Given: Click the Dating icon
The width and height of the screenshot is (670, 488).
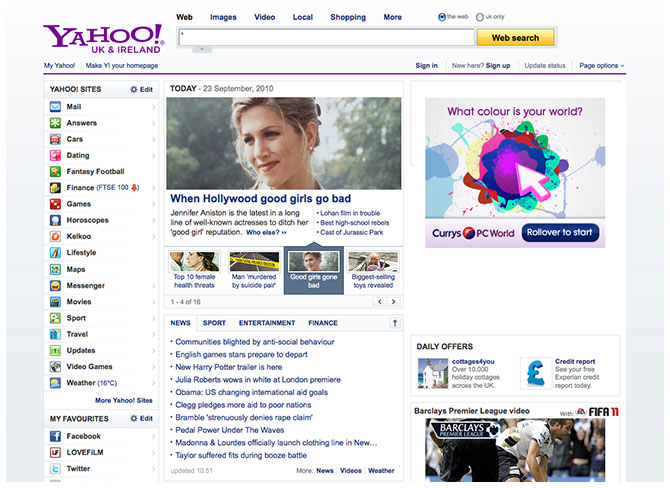Looking at the screenshot, I should 55,155.
